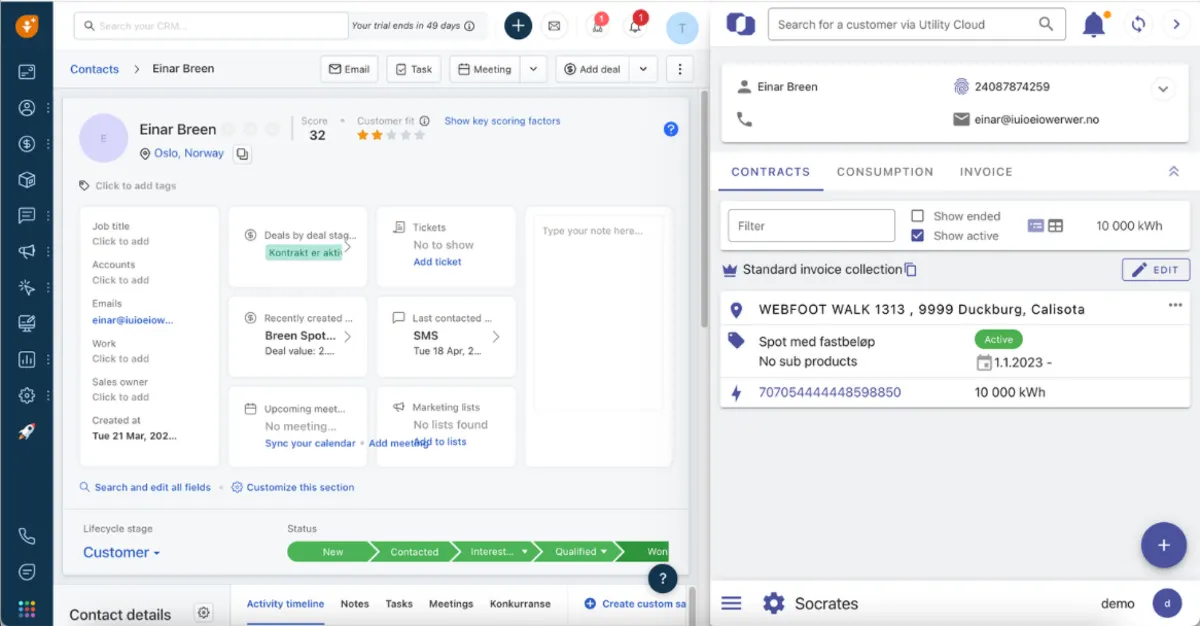
Task: Open the Contacts breadcrumb link
Action: (94, 69)
